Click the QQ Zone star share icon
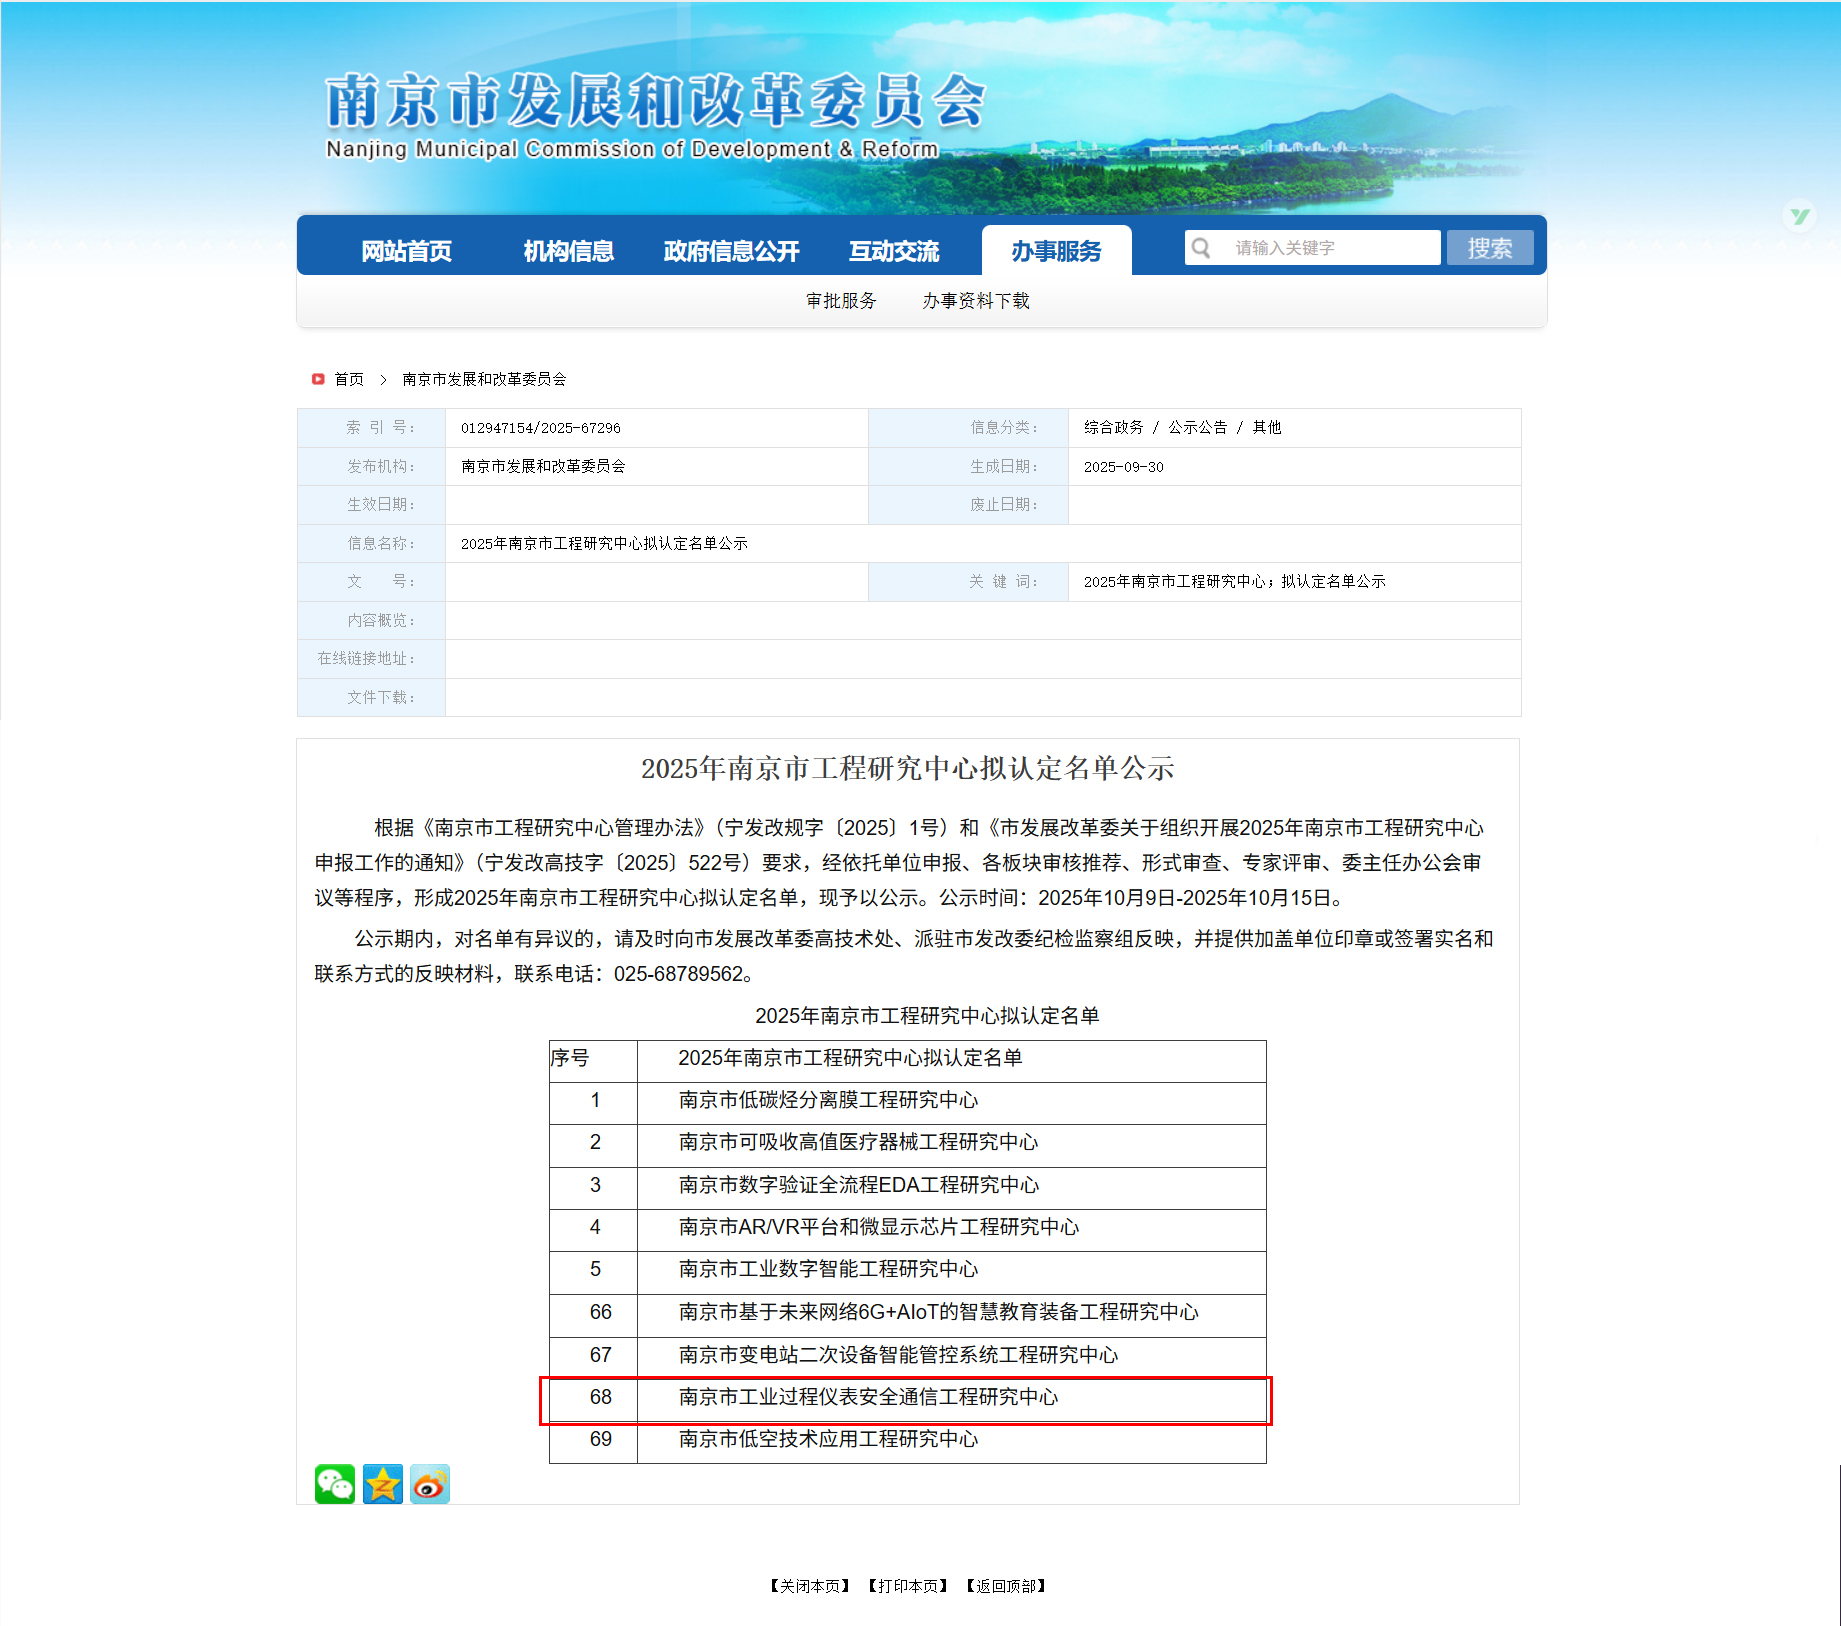The image size is (1841, 1626). point(383,1484)
